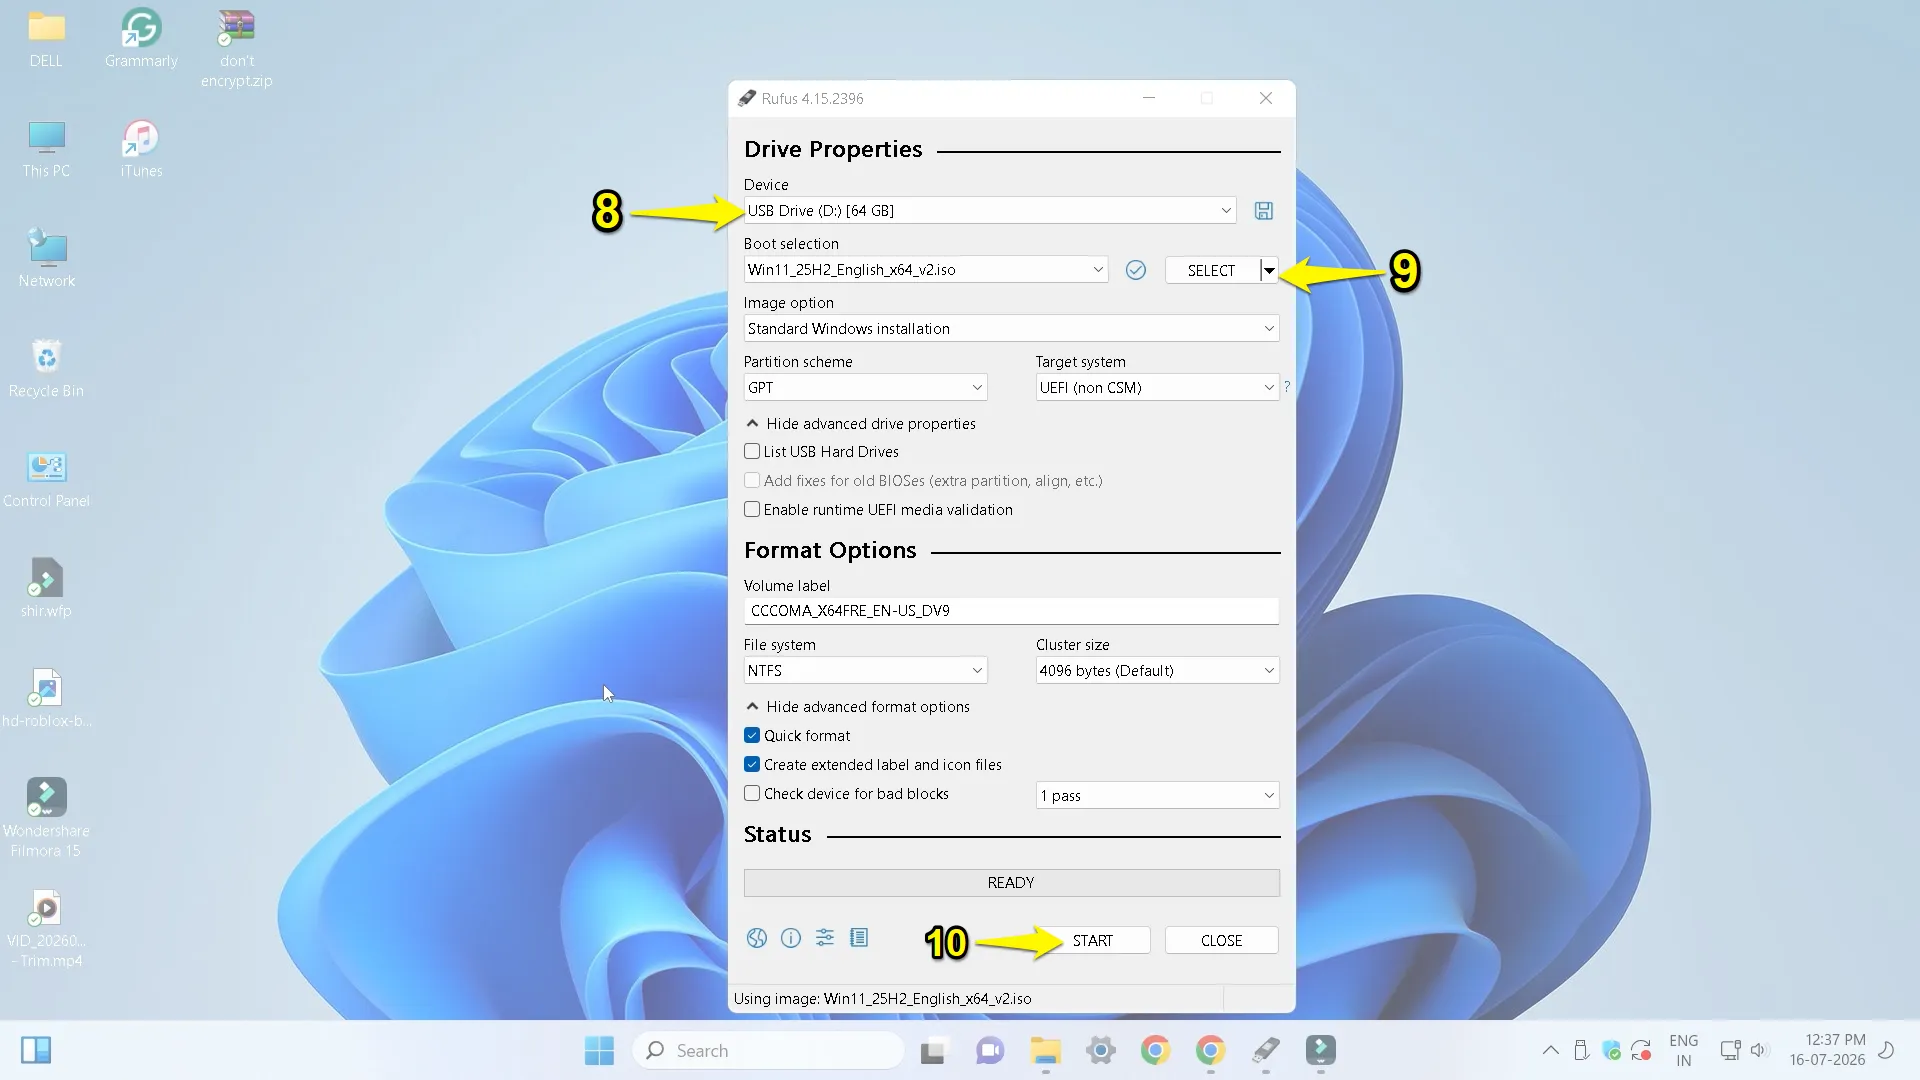
Task: Open File Explorer from the taskbar
Action: pos(1045,1050)
